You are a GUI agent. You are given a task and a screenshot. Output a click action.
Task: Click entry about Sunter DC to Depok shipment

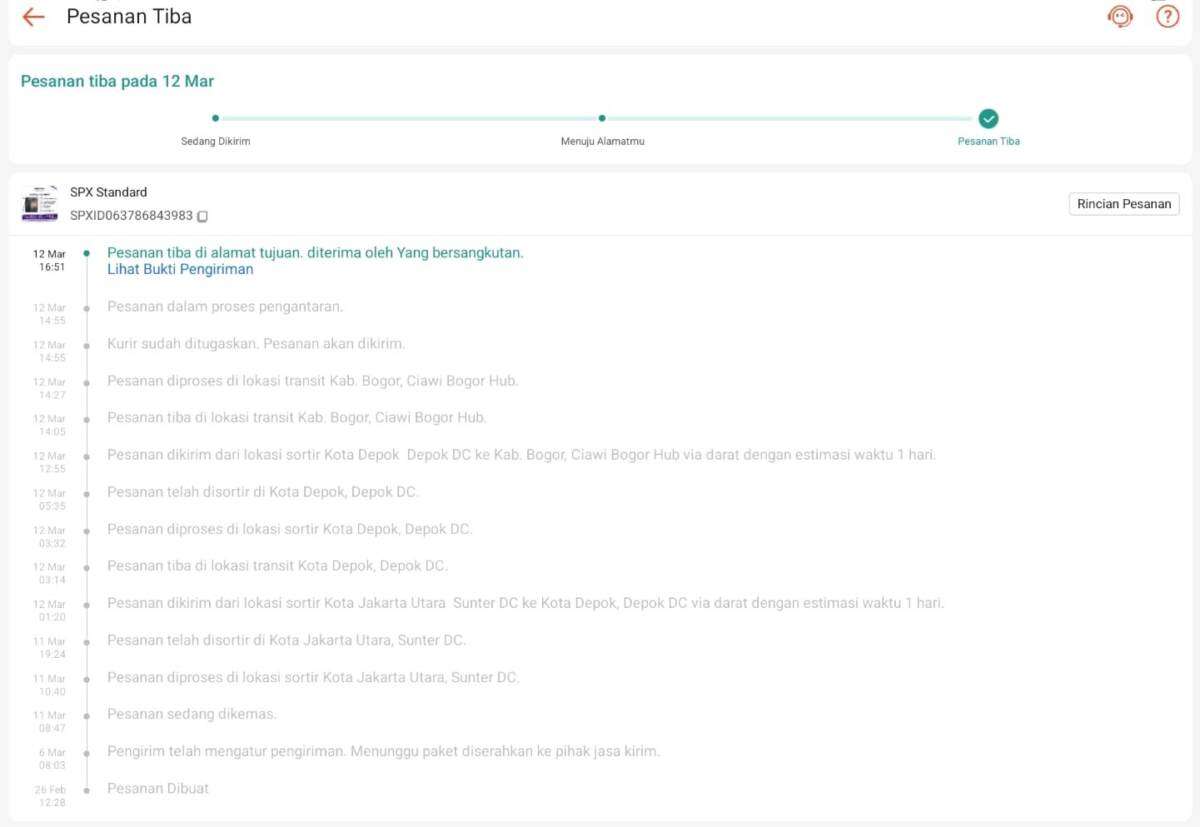pyautogui.click(x=525, y=603)
